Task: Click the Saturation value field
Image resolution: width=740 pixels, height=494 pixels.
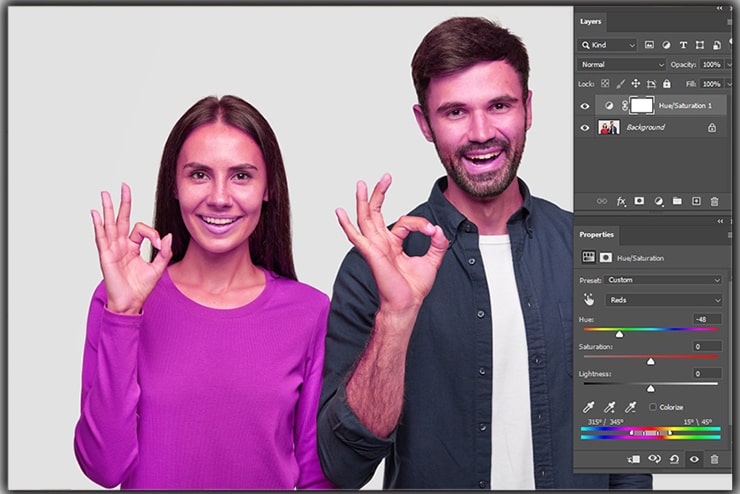Action: click(x=707, y=346)
